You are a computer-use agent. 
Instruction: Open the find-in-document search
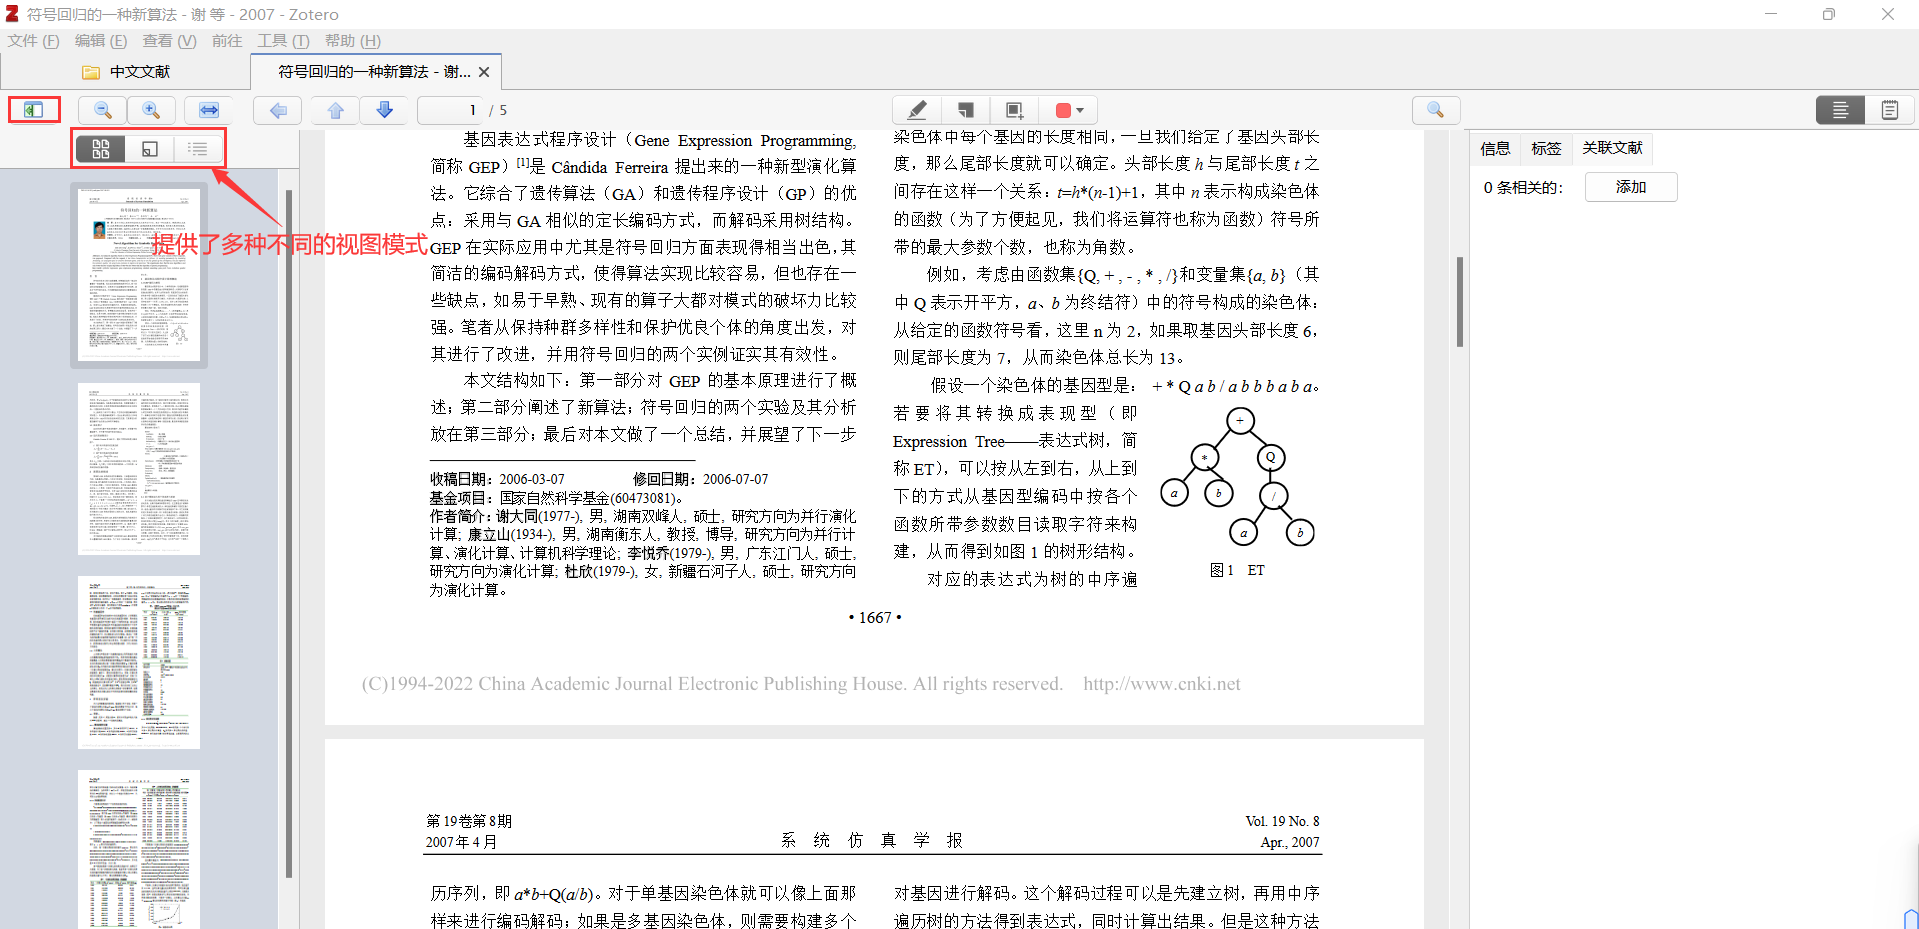(1435, 110)
